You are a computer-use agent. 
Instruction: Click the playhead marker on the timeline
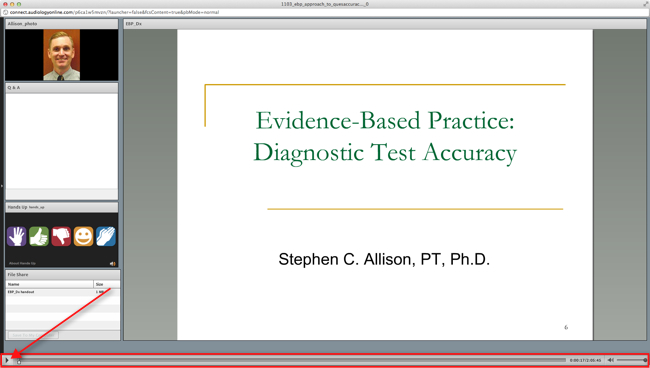[x=19, y=362]
